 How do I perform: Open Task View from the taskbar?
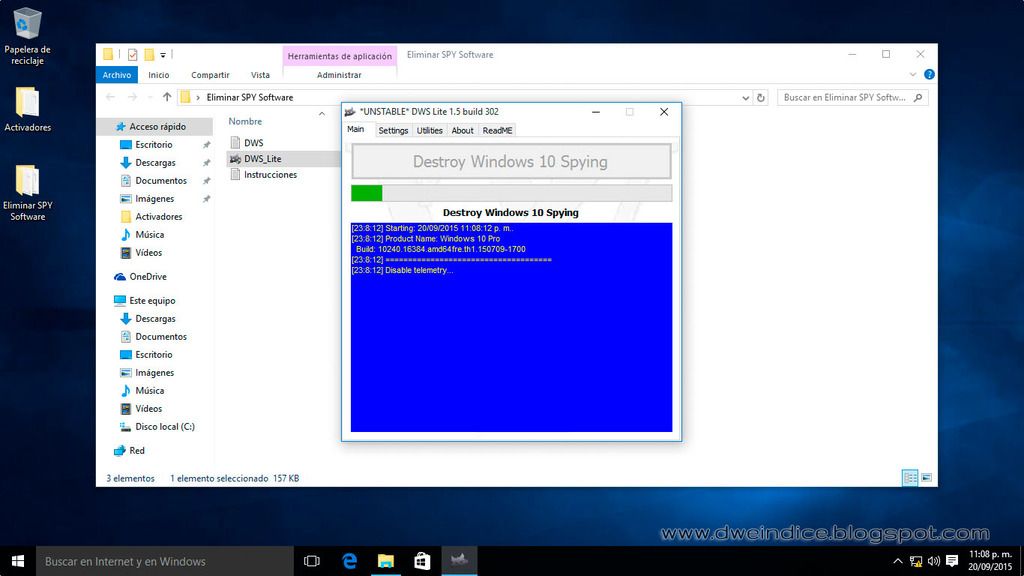point(311,561)
